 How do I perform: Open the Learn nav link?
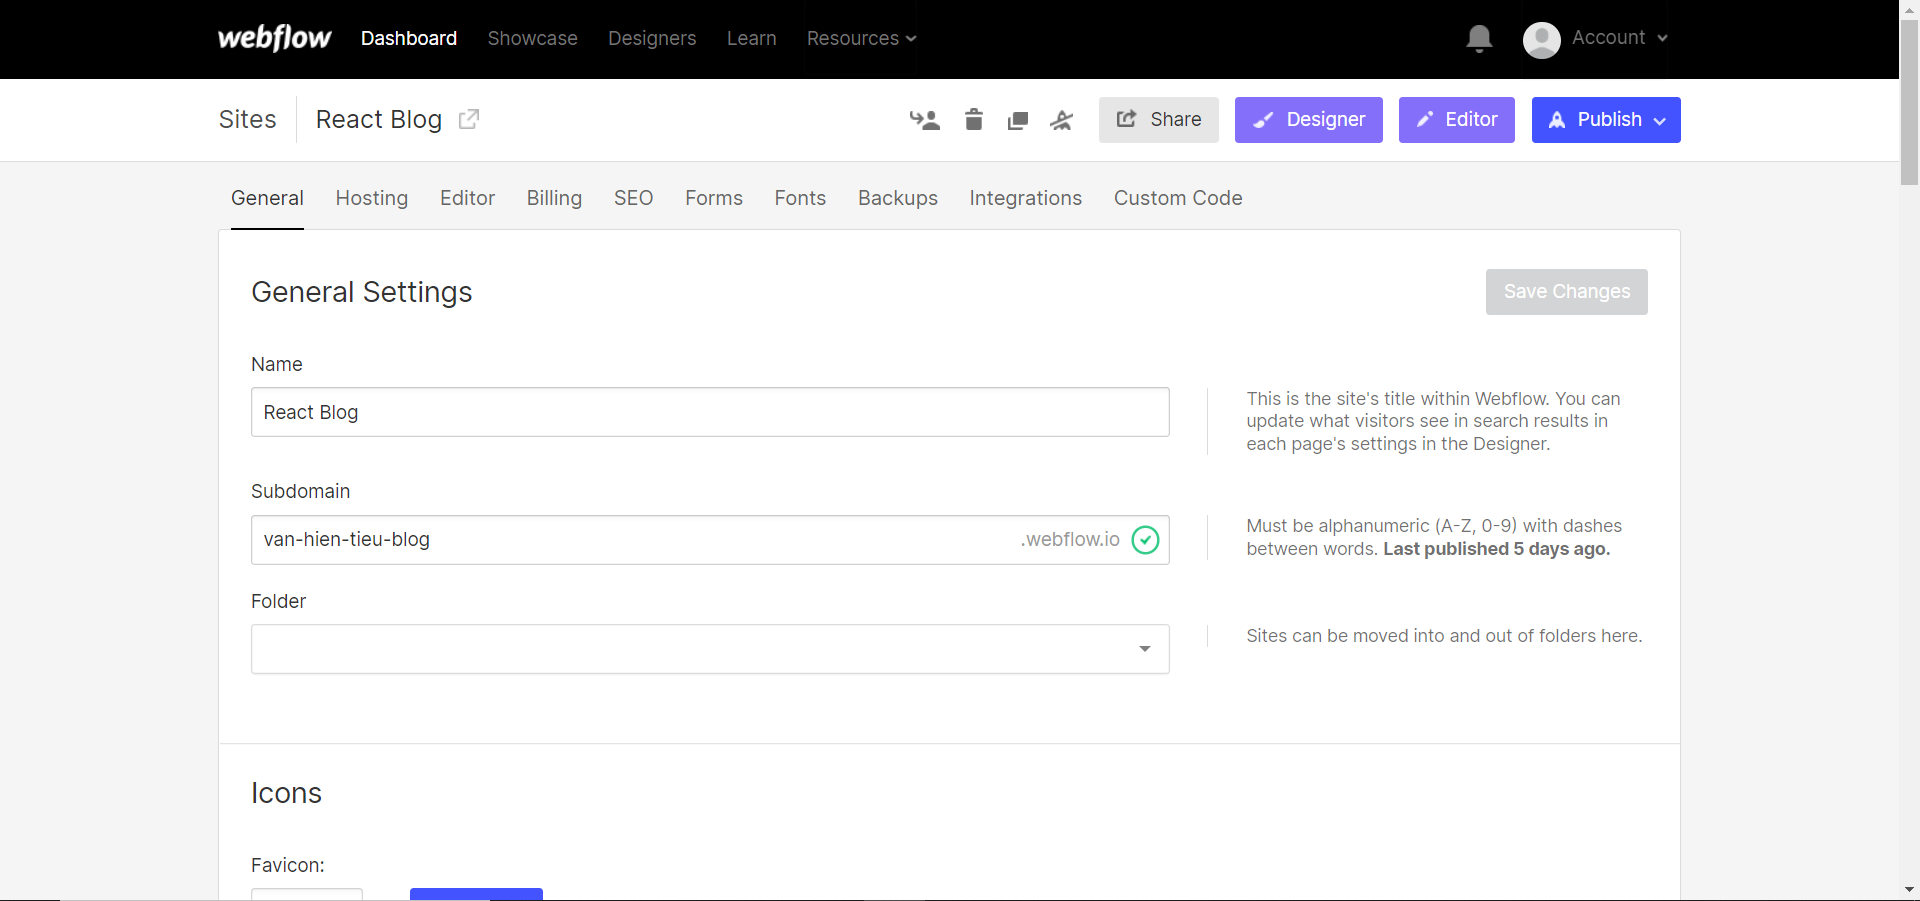[752, 38]
